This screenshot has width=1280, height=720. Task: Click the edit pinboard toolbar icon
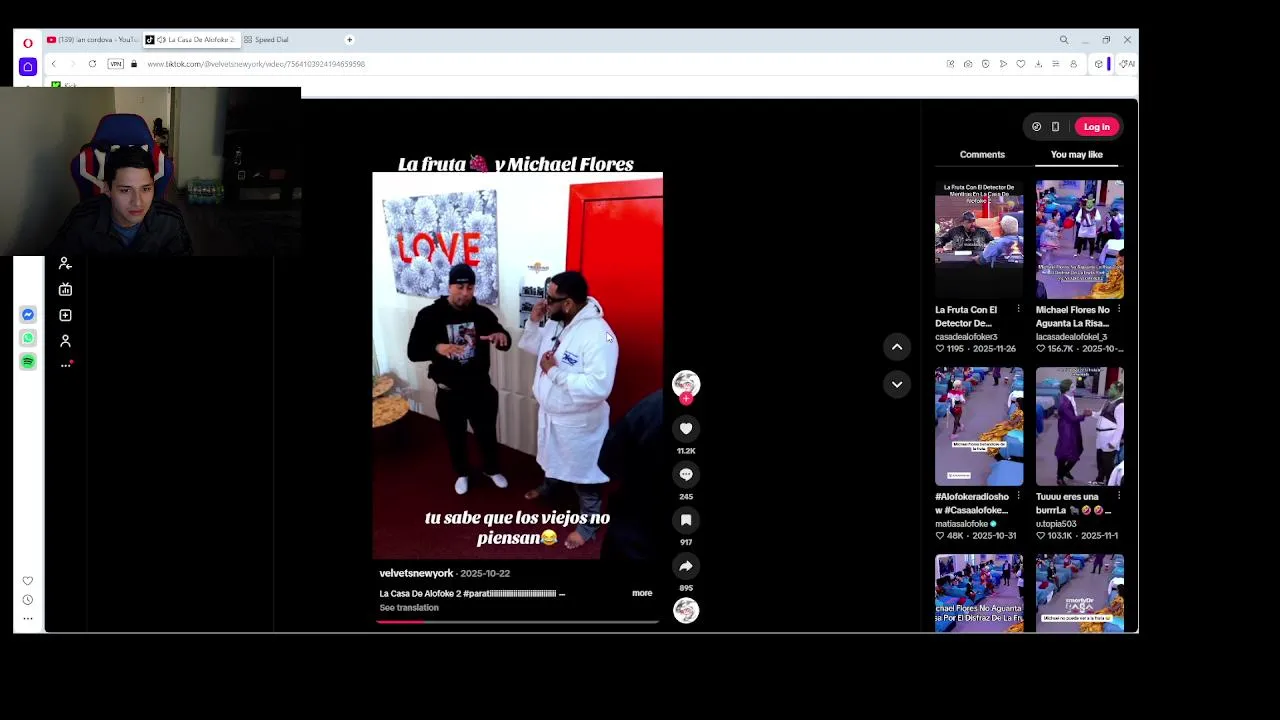click(950, 64)
